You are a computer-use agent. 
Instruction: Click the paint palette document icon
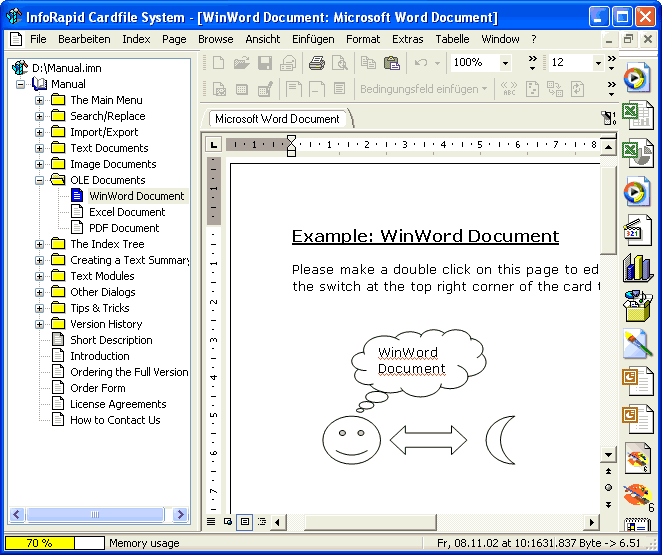tap(638, 458)
